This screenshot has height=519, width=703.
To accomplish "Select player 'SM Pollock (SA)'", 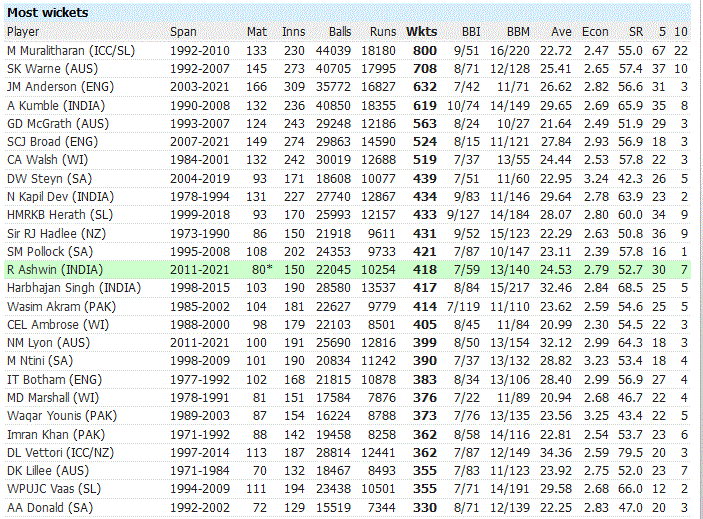I will (50, 252).
